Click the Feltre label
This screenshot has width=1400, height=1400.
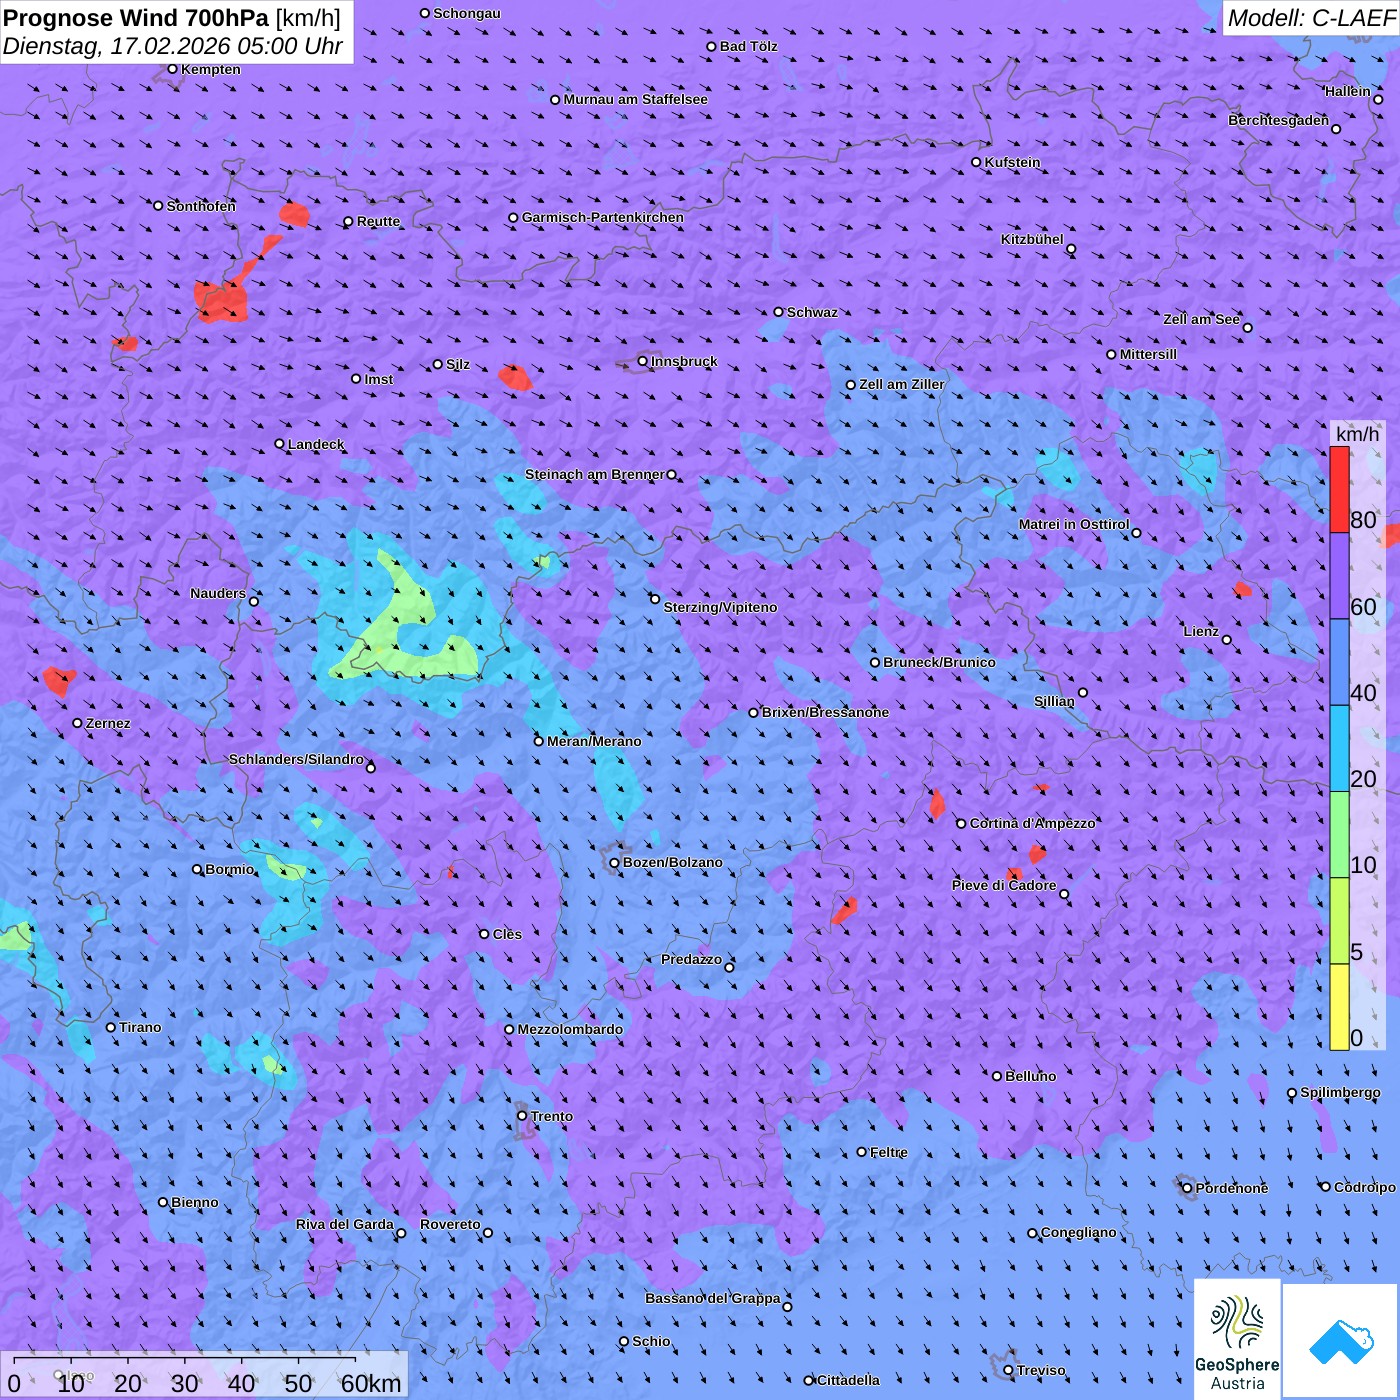click(x=889, y=1152)
